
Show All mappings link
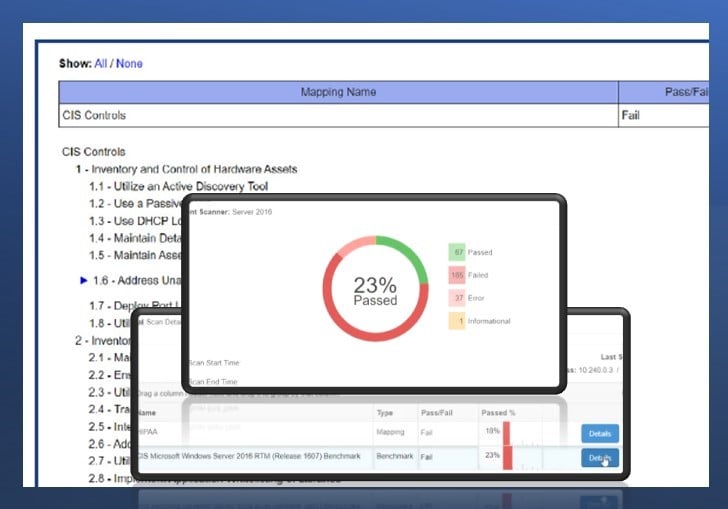coord(102,64)
